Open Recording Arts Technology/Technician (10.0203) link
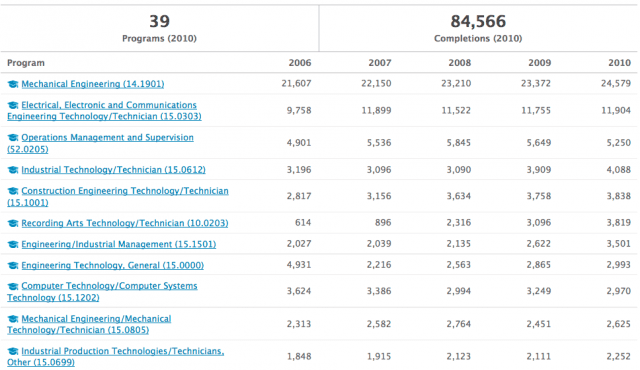The width and height of the screenshot is (640, 370). 124,223
